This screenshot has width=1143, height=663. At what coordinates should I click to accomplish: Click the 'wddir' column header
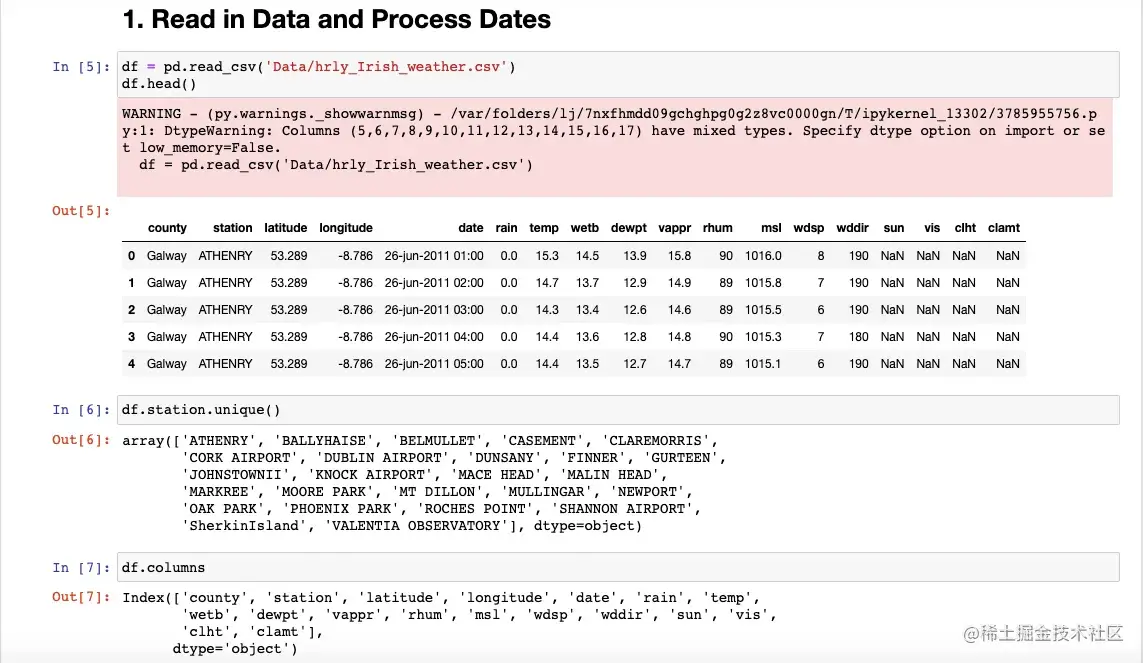[852, 228]
